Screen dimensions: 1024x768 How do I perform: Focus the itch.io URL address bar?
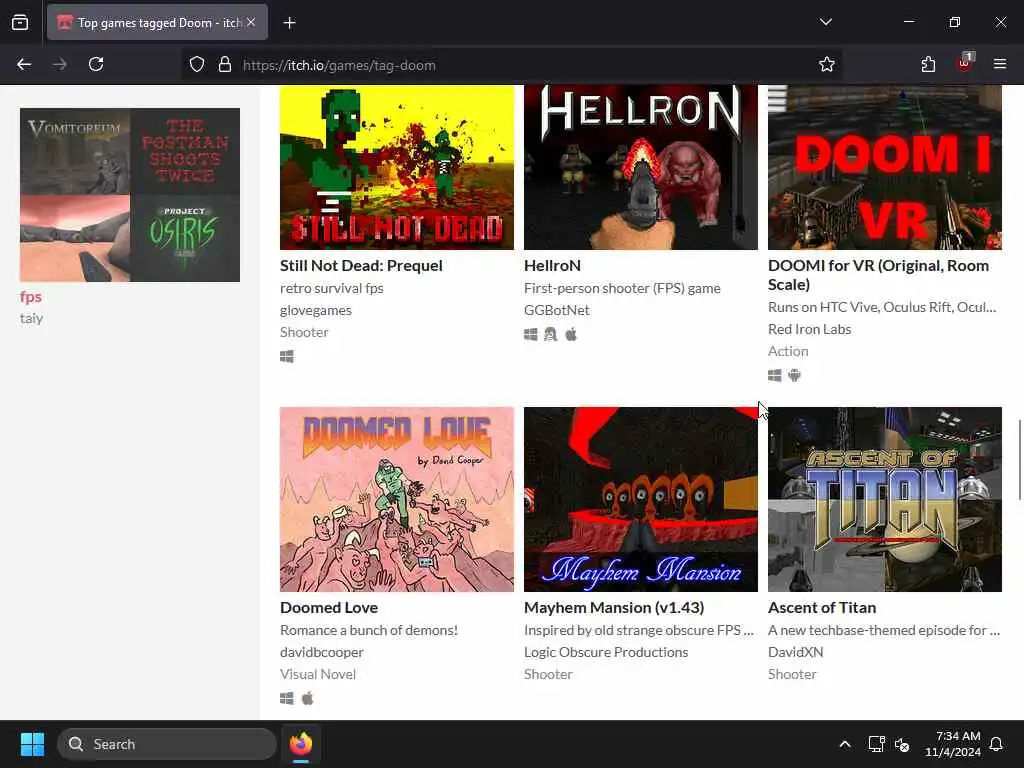(x=513, y=65)
